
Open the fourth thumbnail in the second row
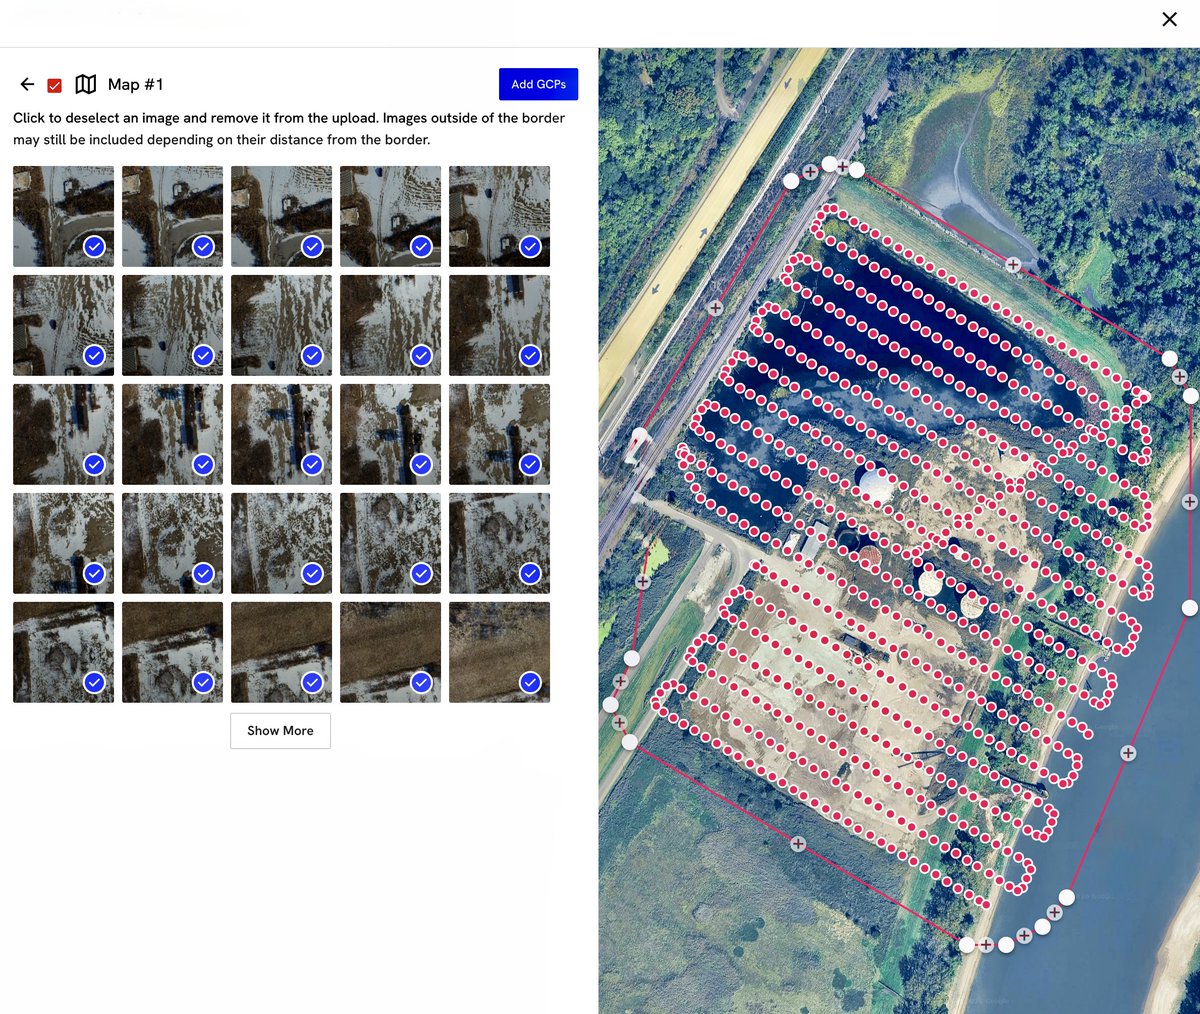tap(390, 325)
